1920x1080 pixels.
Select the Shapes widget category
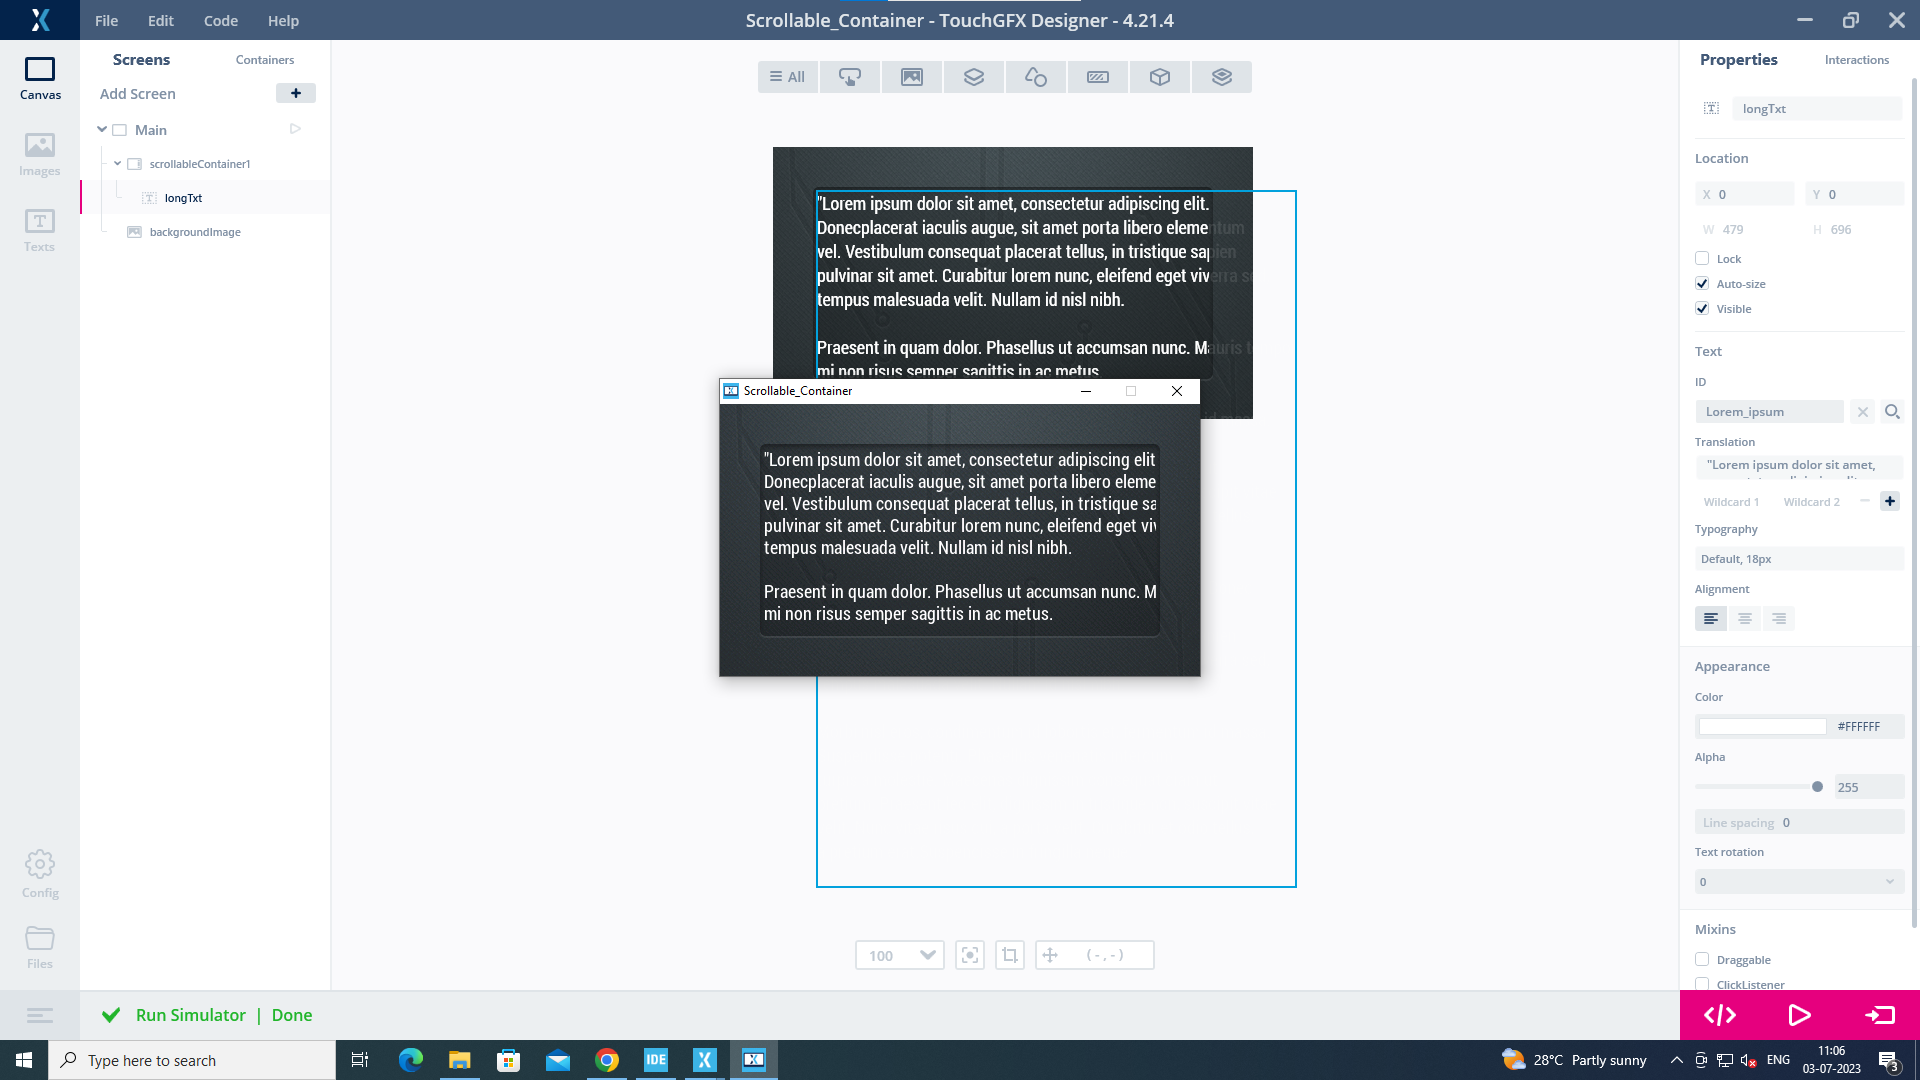1035,76
